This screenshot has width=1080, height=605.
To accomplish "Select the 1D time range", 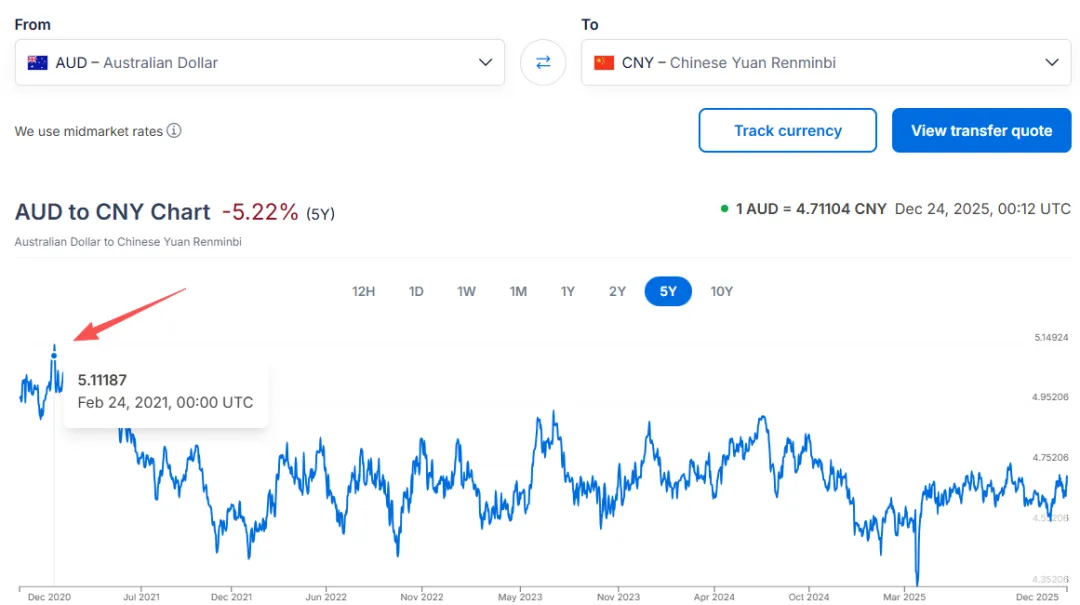I will click(416, 291).
